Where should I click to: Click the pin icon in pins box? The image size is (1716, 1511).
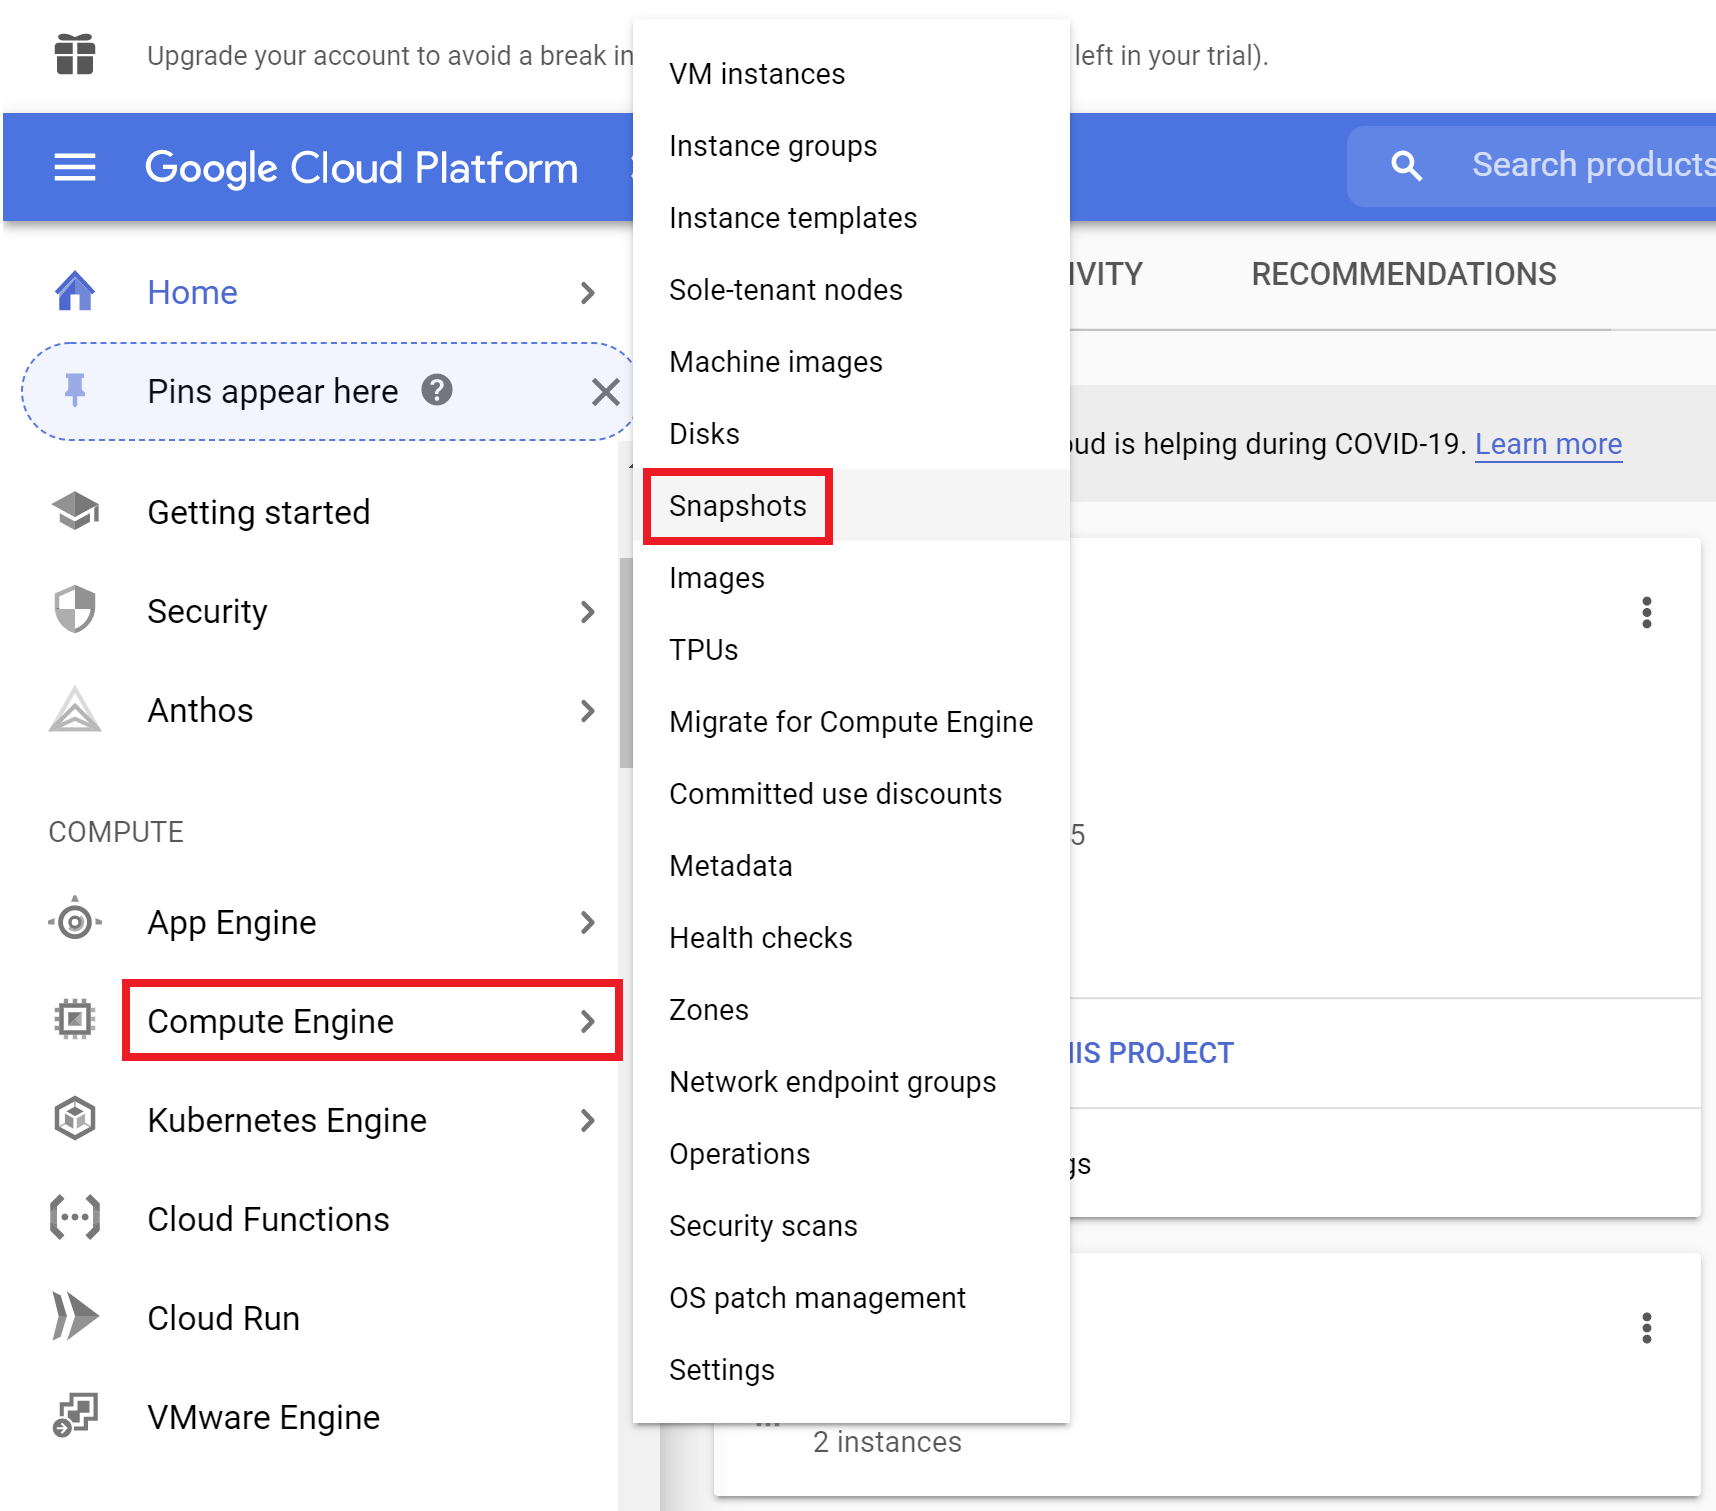pyautogui.click(x=75, y=390)
